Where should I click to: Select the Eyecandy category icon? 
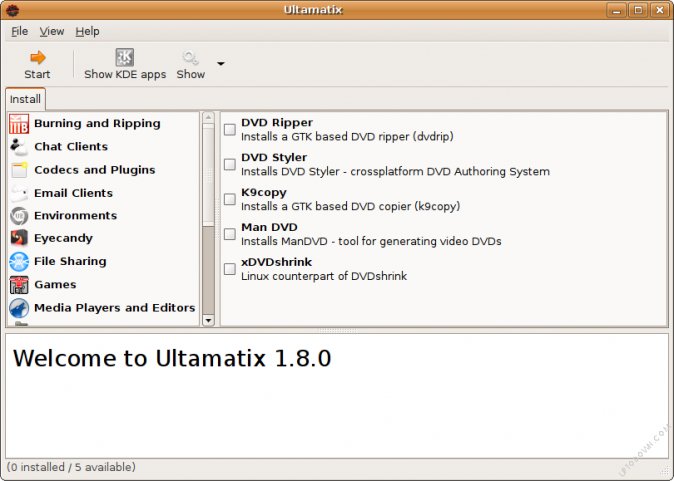pyautogui.click(x=19, y=239)
